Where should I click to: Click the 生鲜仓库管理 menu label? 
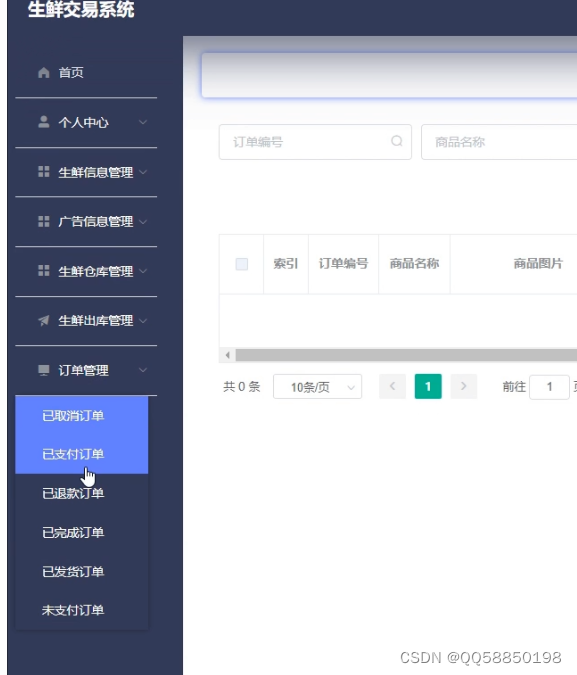(96, 271)
